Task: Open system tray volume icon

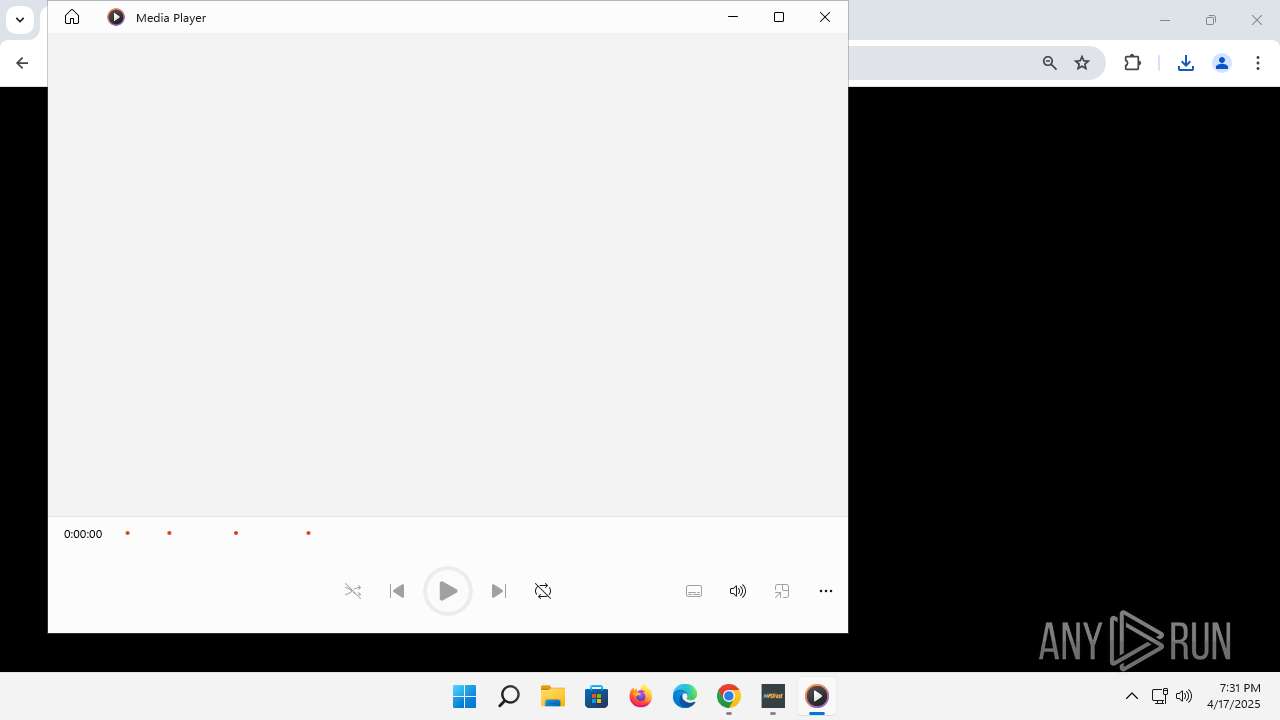Action: pos(1184,696)
